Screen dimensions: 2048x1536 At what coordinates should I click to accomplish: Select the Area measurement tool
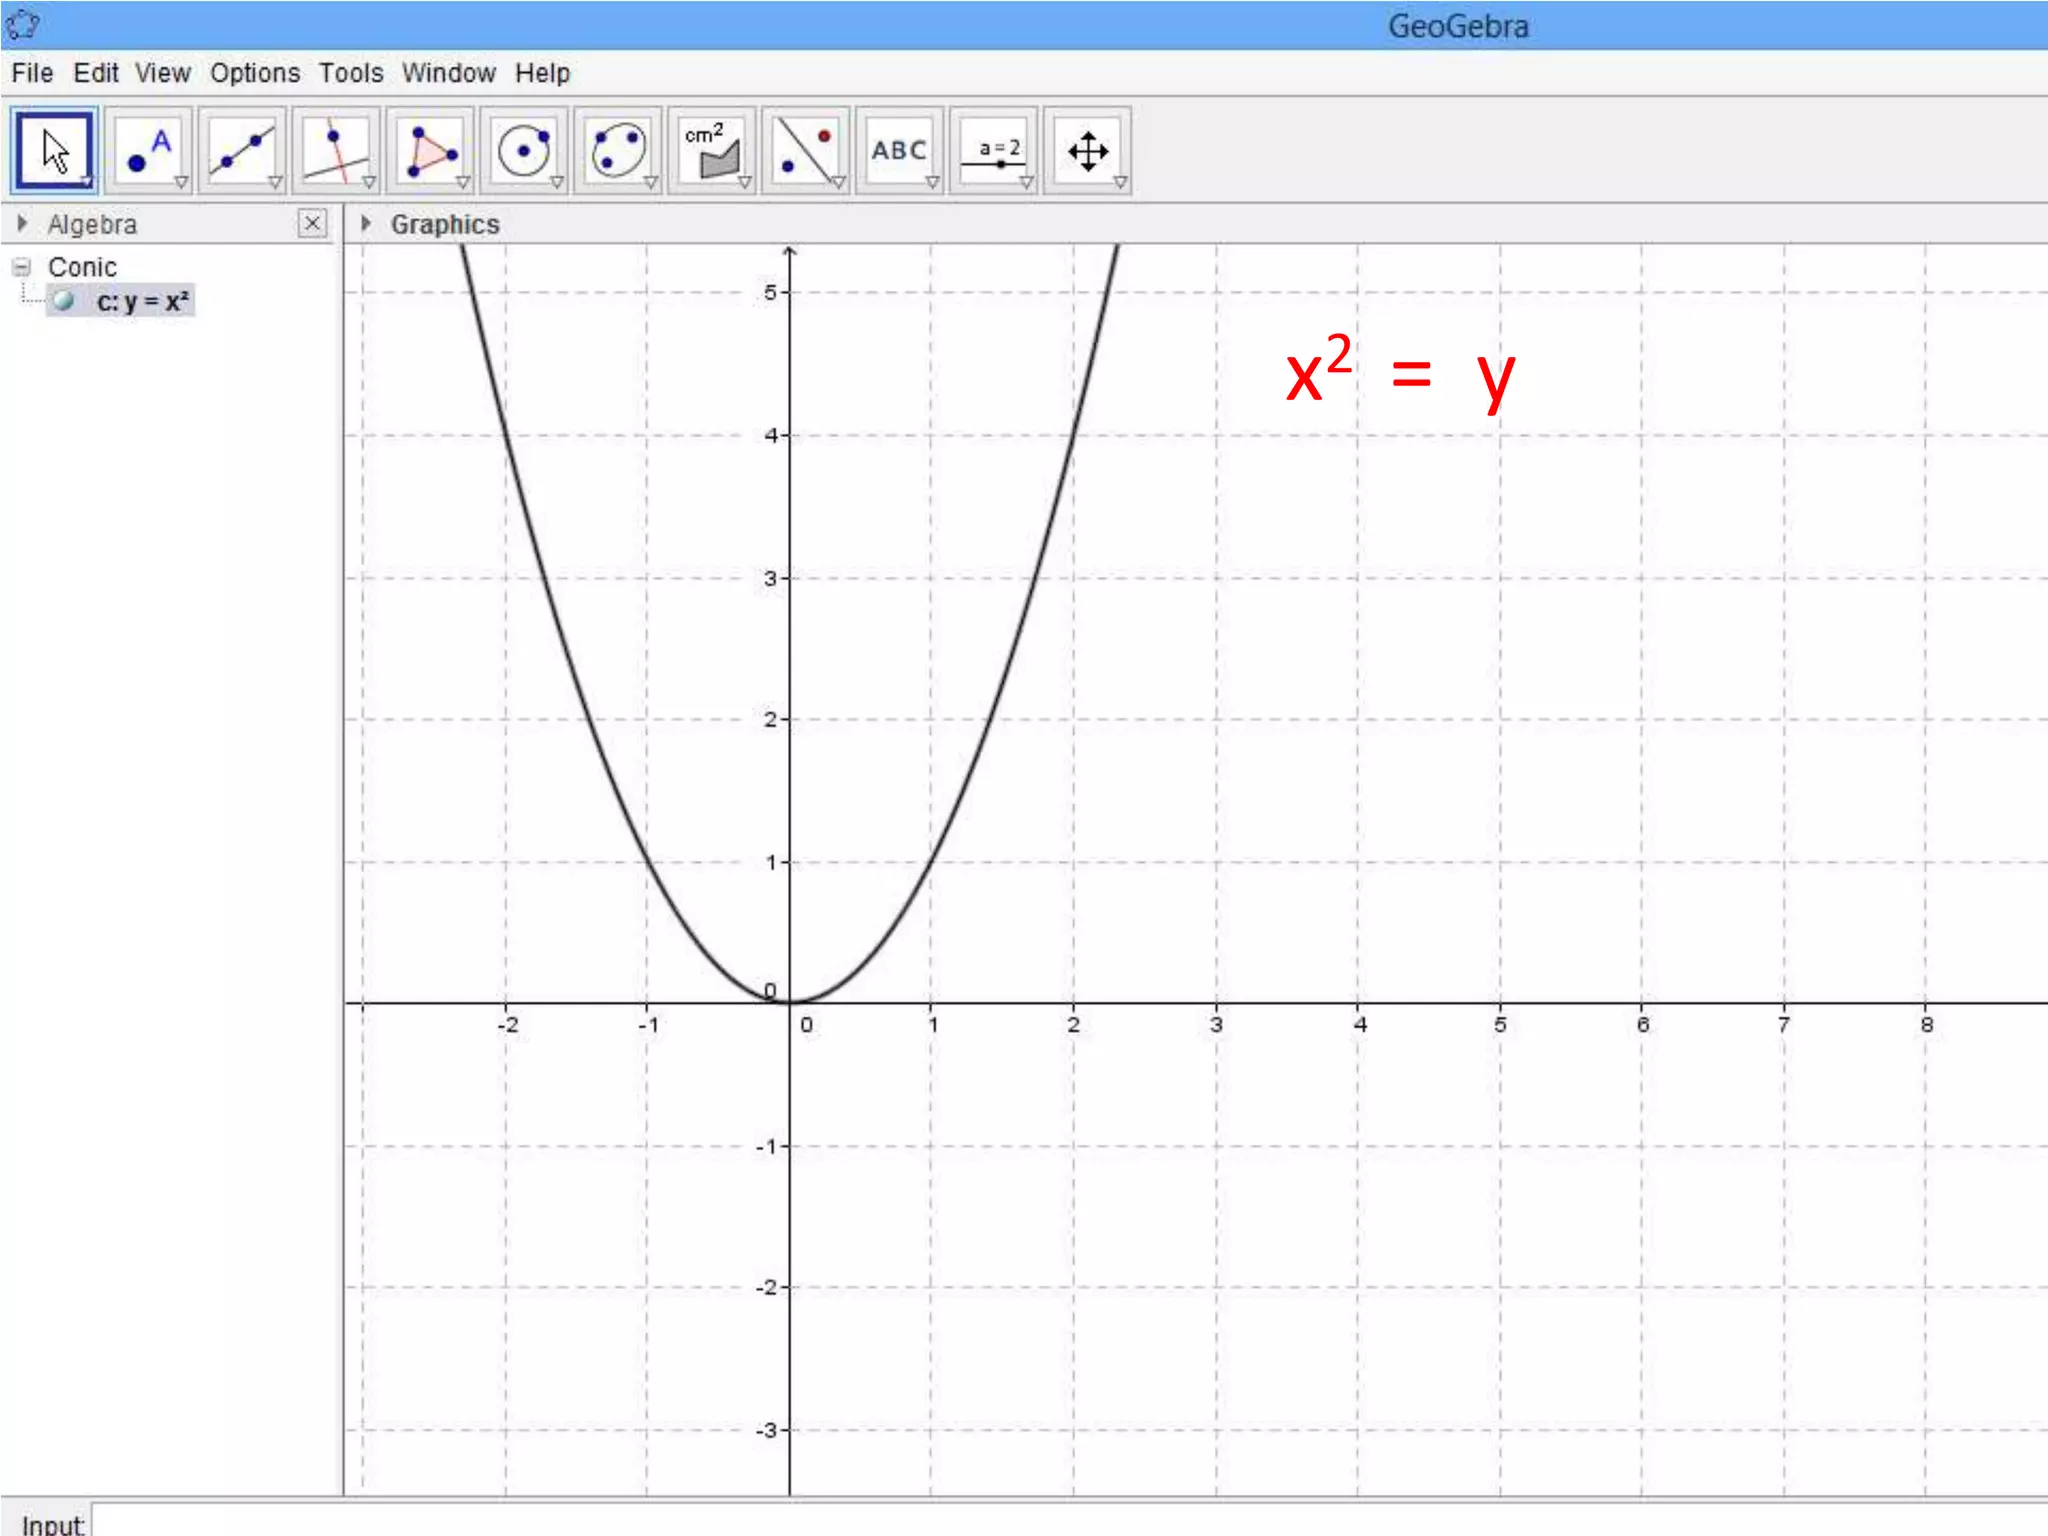click(x=711, y=150)
